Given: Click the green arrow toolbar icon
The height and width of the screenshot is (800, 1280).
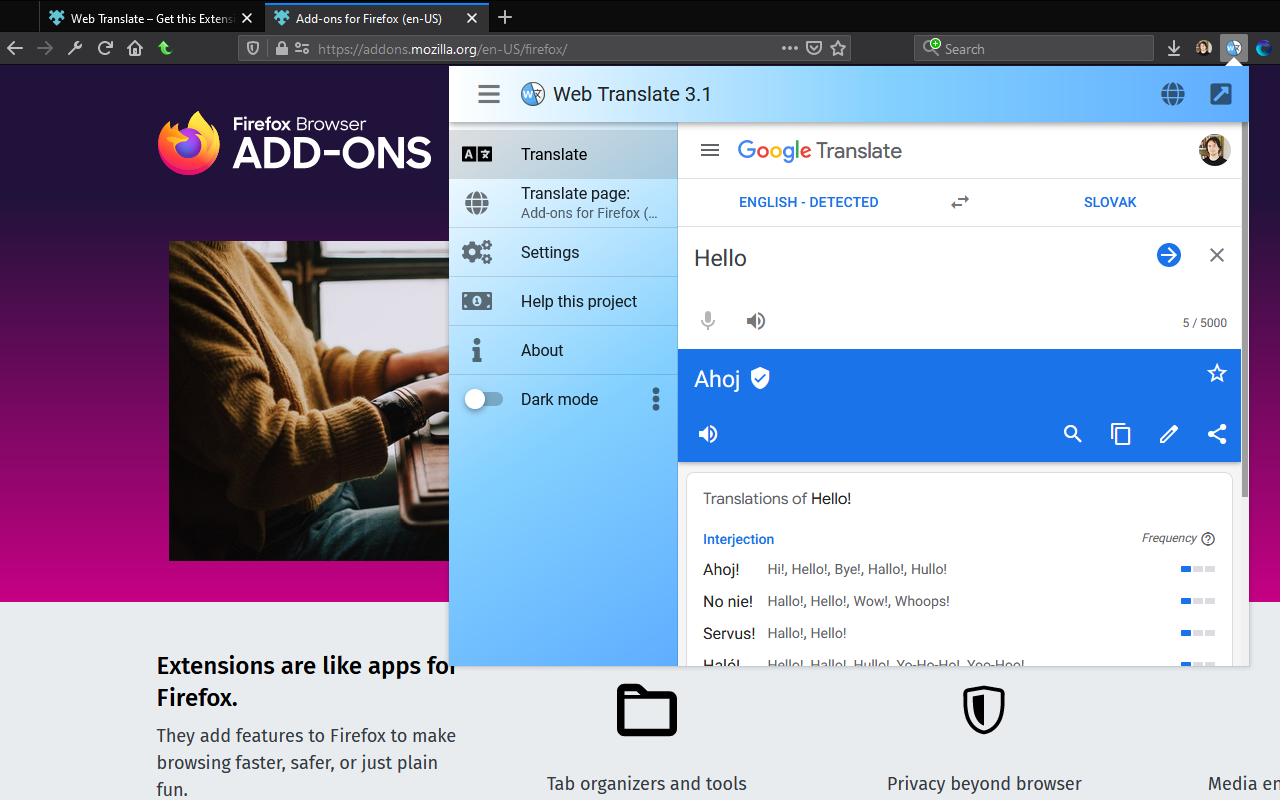Looking at the screenshot, I should [165, 48].
